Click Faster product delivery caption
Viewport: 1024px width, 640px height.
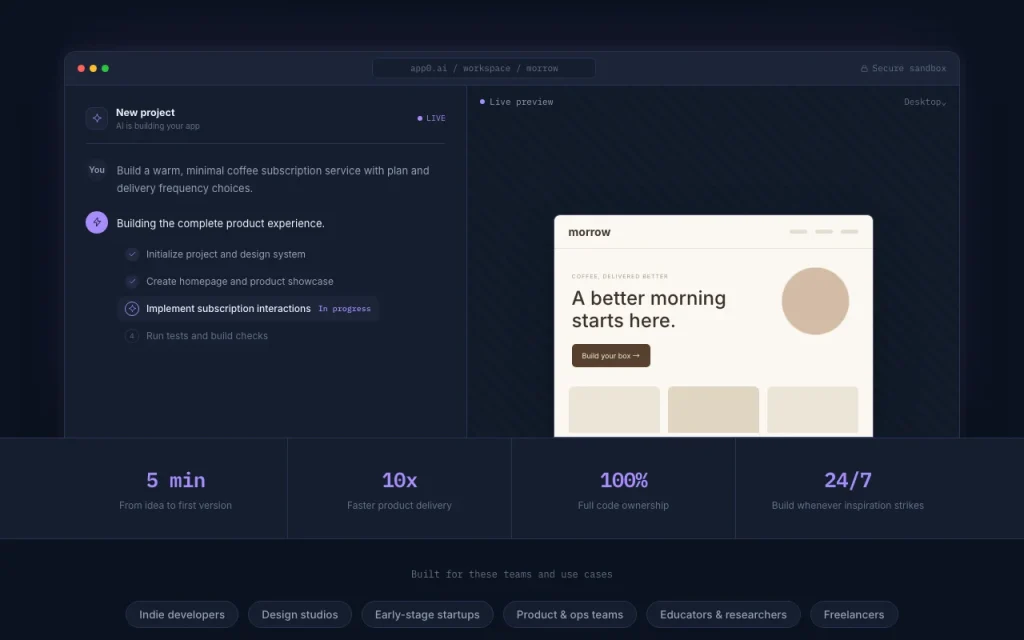(x=399, y=505)
